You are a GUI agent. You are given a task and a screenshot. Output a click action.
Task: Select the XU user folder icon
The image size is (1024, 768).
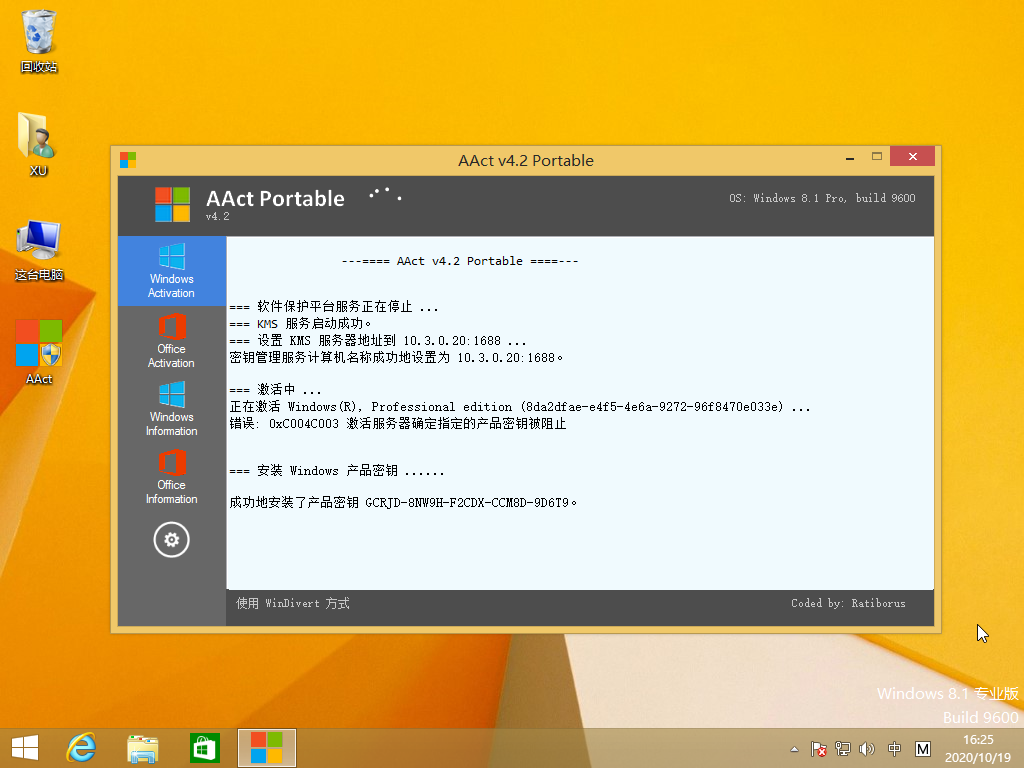[x=38, y=144]
